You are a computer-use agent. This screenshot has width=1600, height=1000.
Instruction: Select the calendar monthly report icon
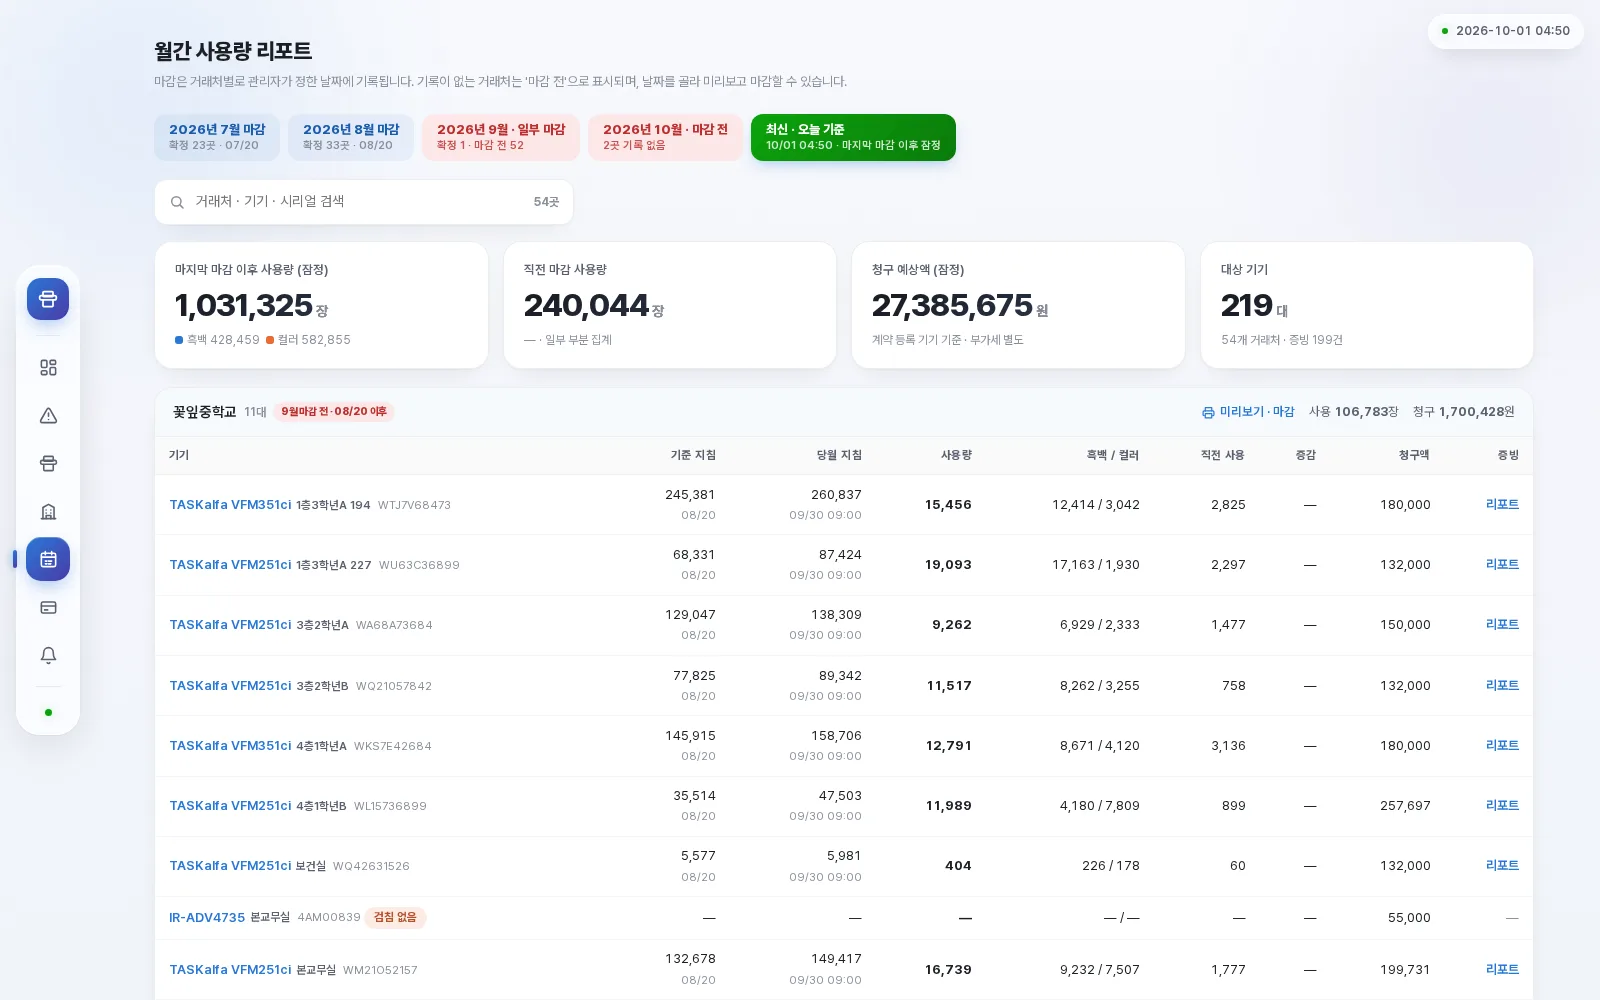[48, 559]
